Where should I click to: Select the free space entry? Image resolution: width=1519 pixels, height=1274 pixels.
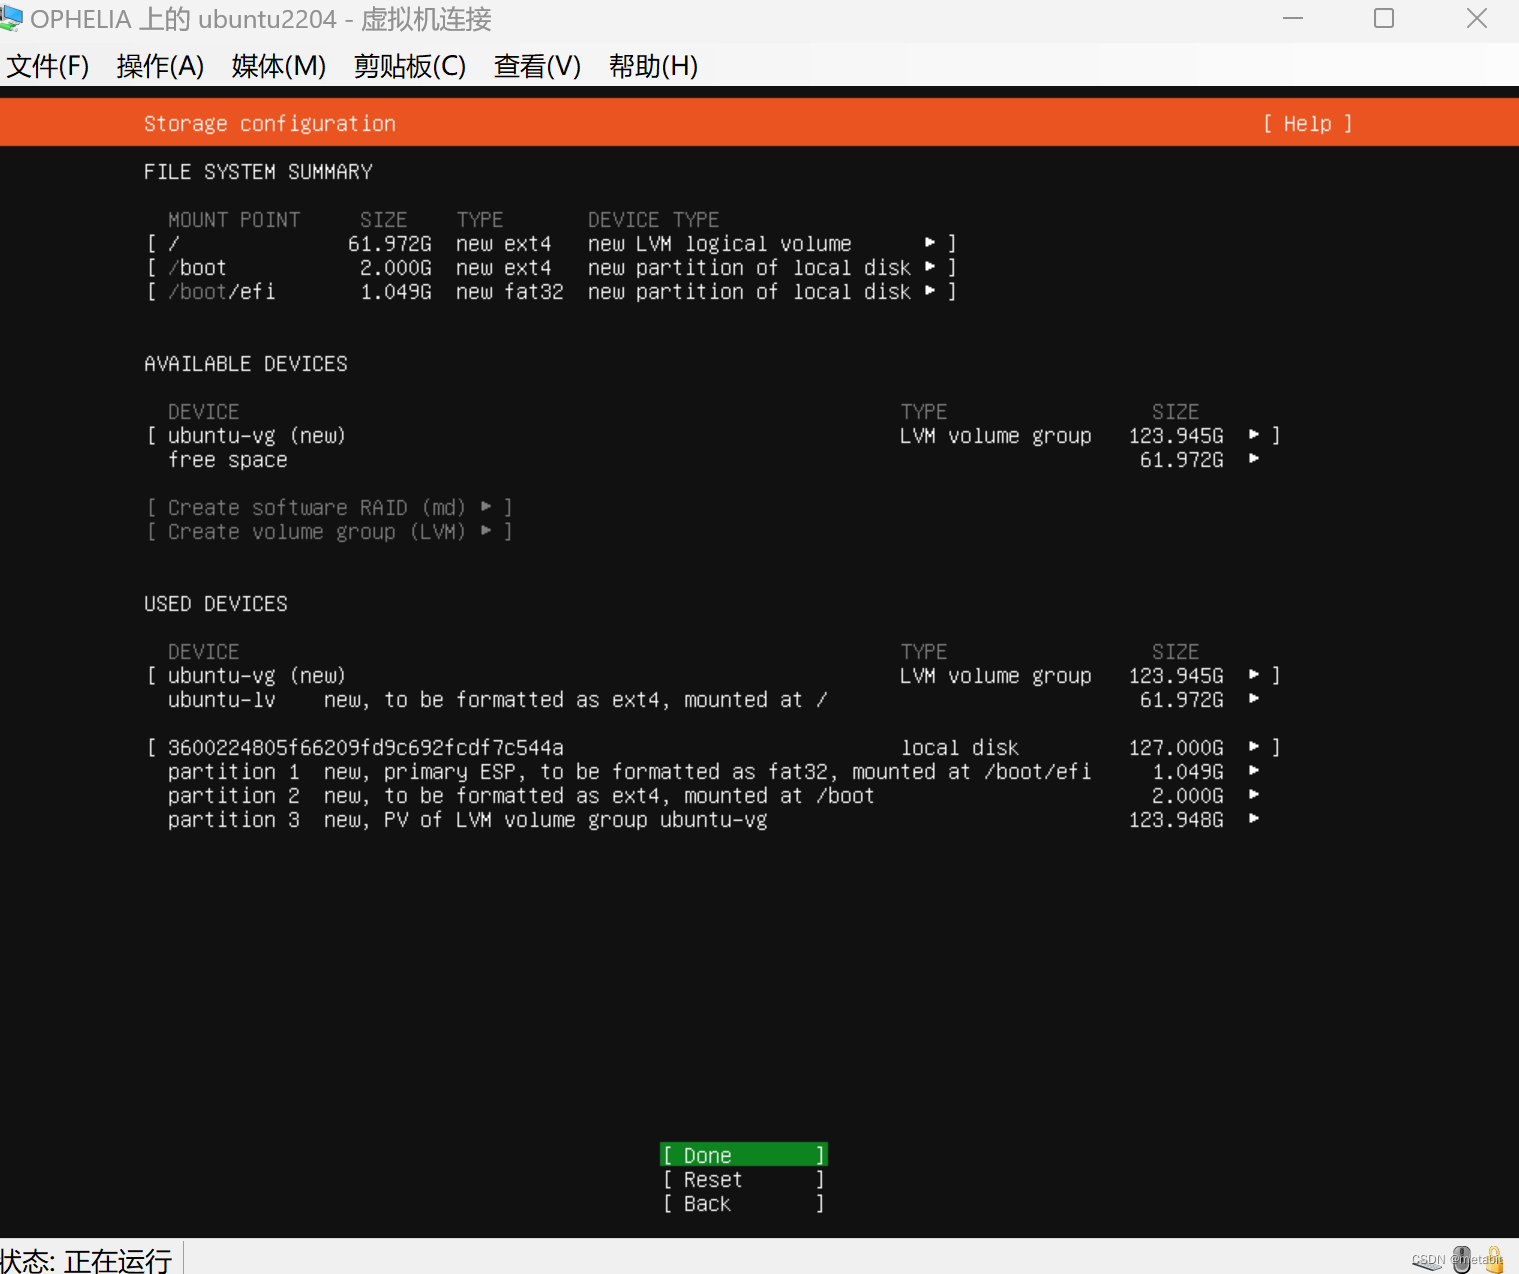pyautogui.click(x=713, y=459)
